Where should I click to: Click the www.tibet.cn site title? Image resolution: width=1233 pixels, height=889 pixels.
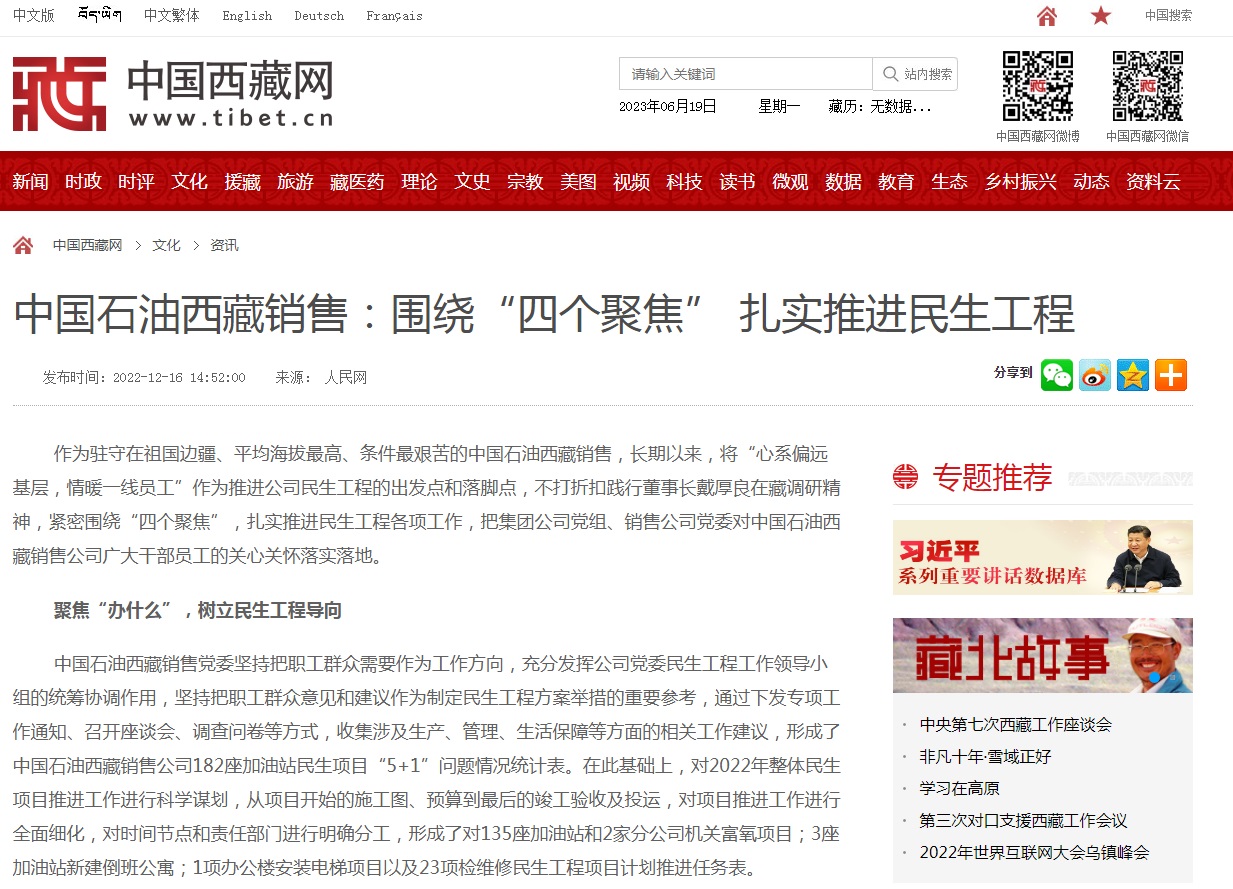pos(231,118)
